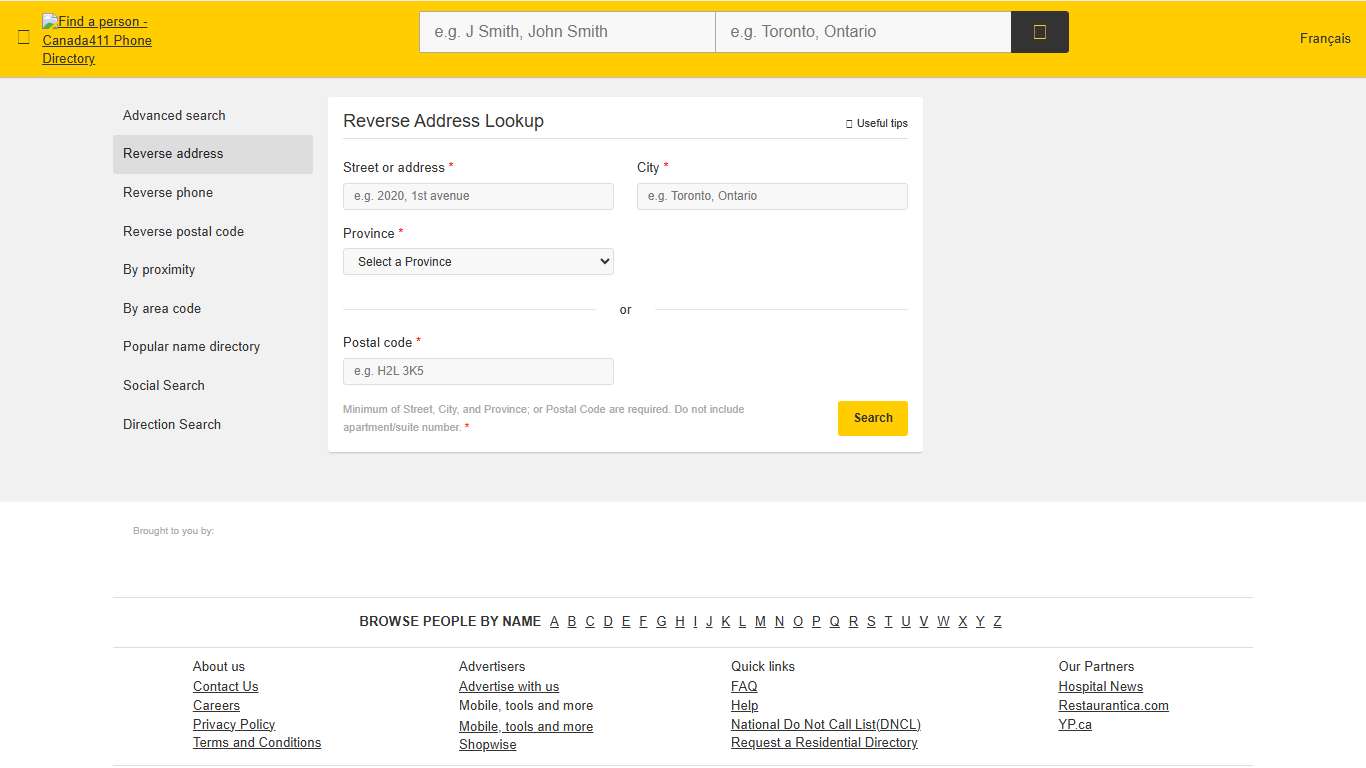Click the Postal code input field
The image size is (1366, 768).
click(478, 371)
